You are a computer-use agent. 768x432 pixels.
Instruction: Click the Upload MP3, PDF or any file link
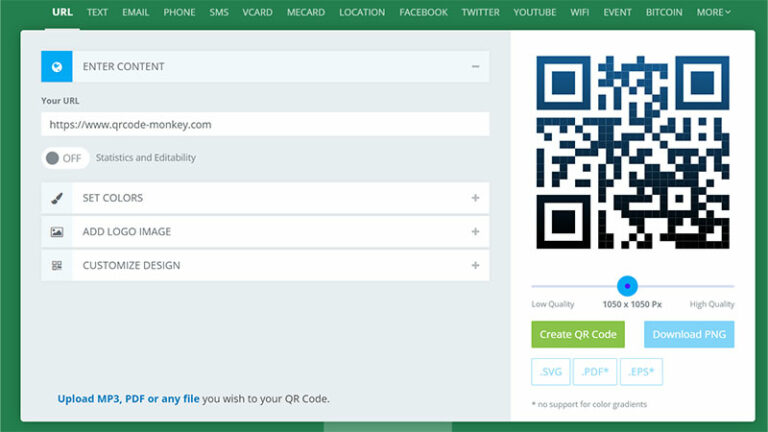coord(128,398)
